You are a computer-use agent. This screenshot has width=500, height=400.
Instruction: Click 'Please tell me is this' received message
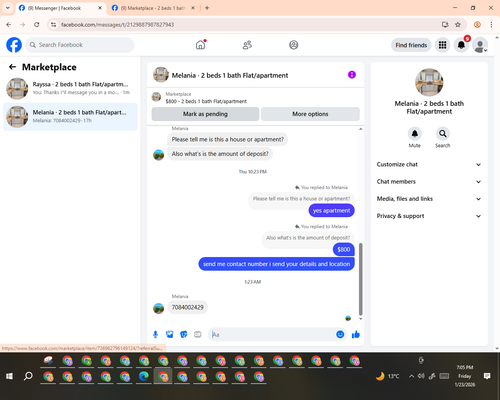tap(228, 139)
